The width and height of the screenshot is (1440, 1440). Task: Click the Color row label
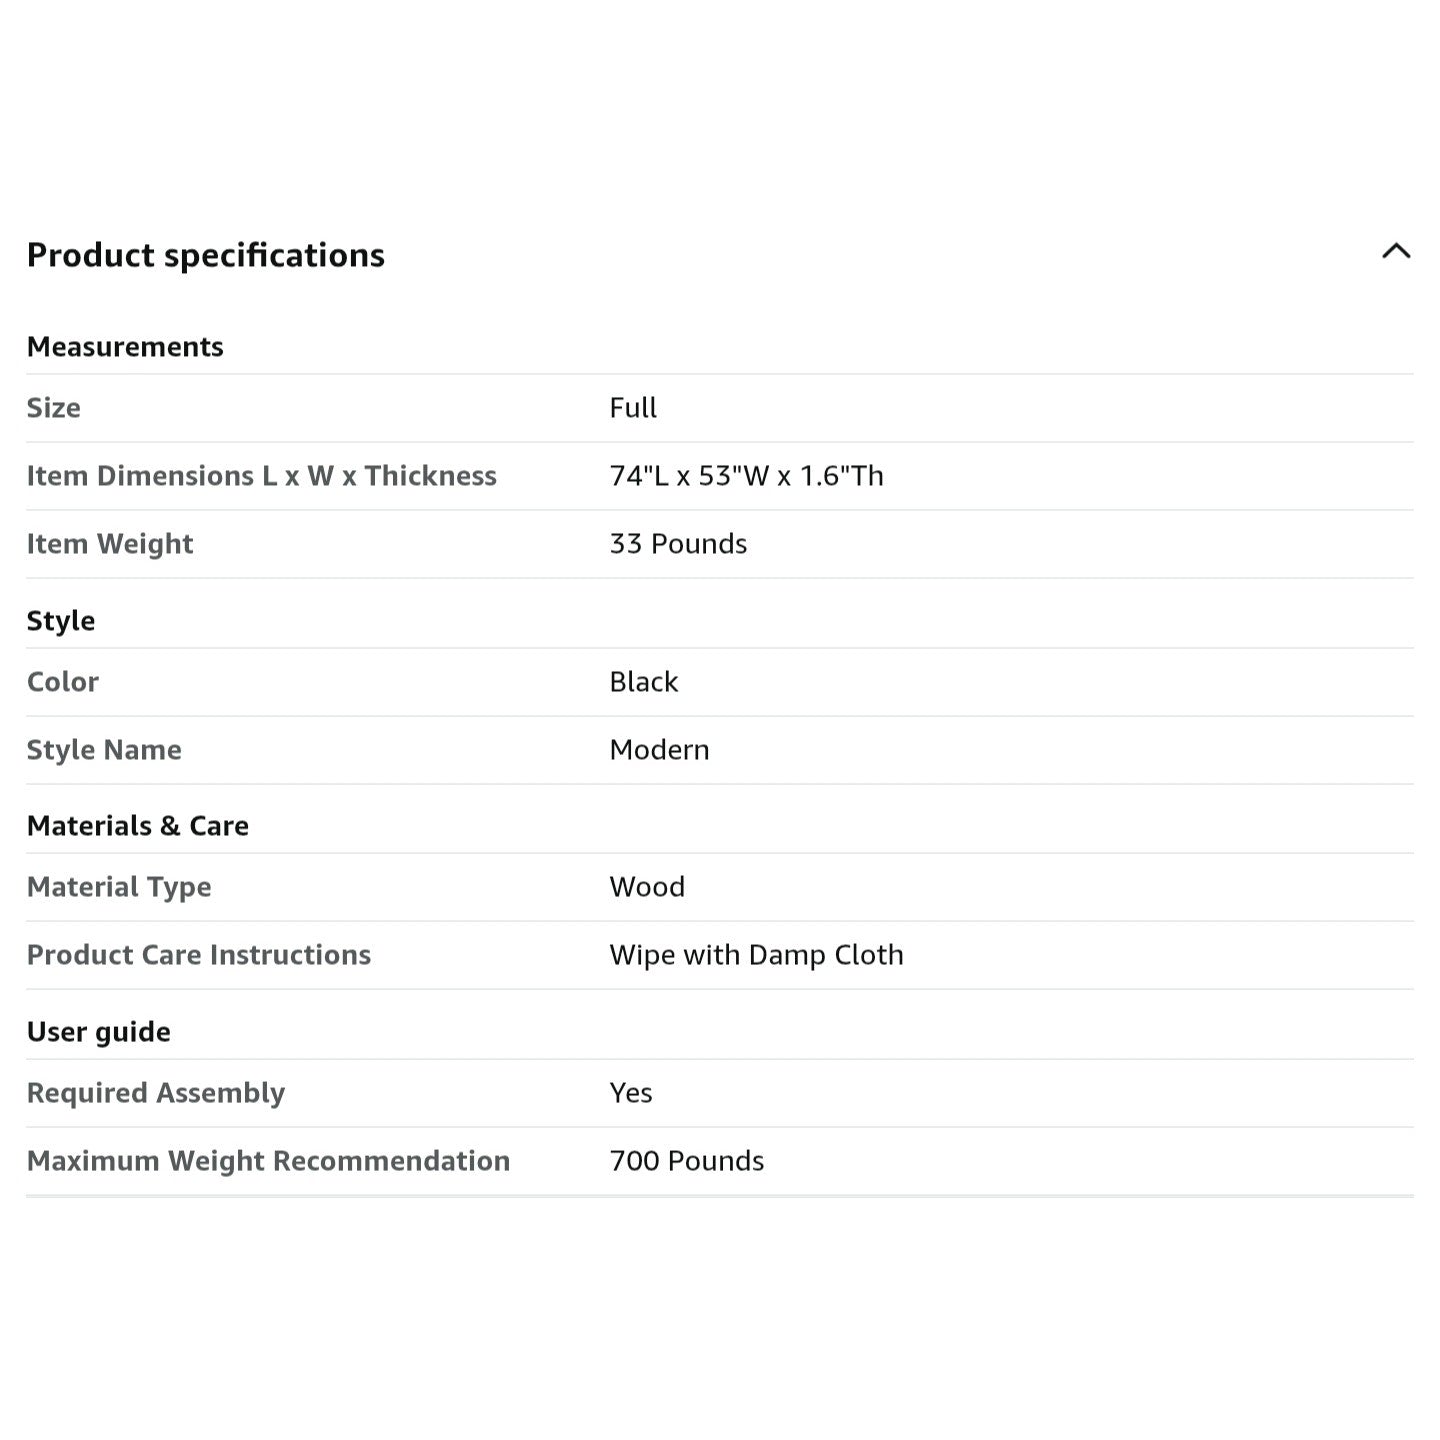click(63, 682)
